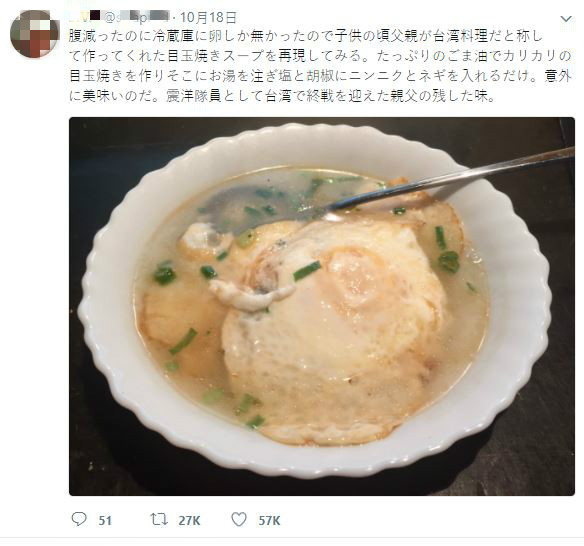The width and height of the screenshot is (584, 546).
Task: Open the author's blurred @handle link
Action: 136,17
